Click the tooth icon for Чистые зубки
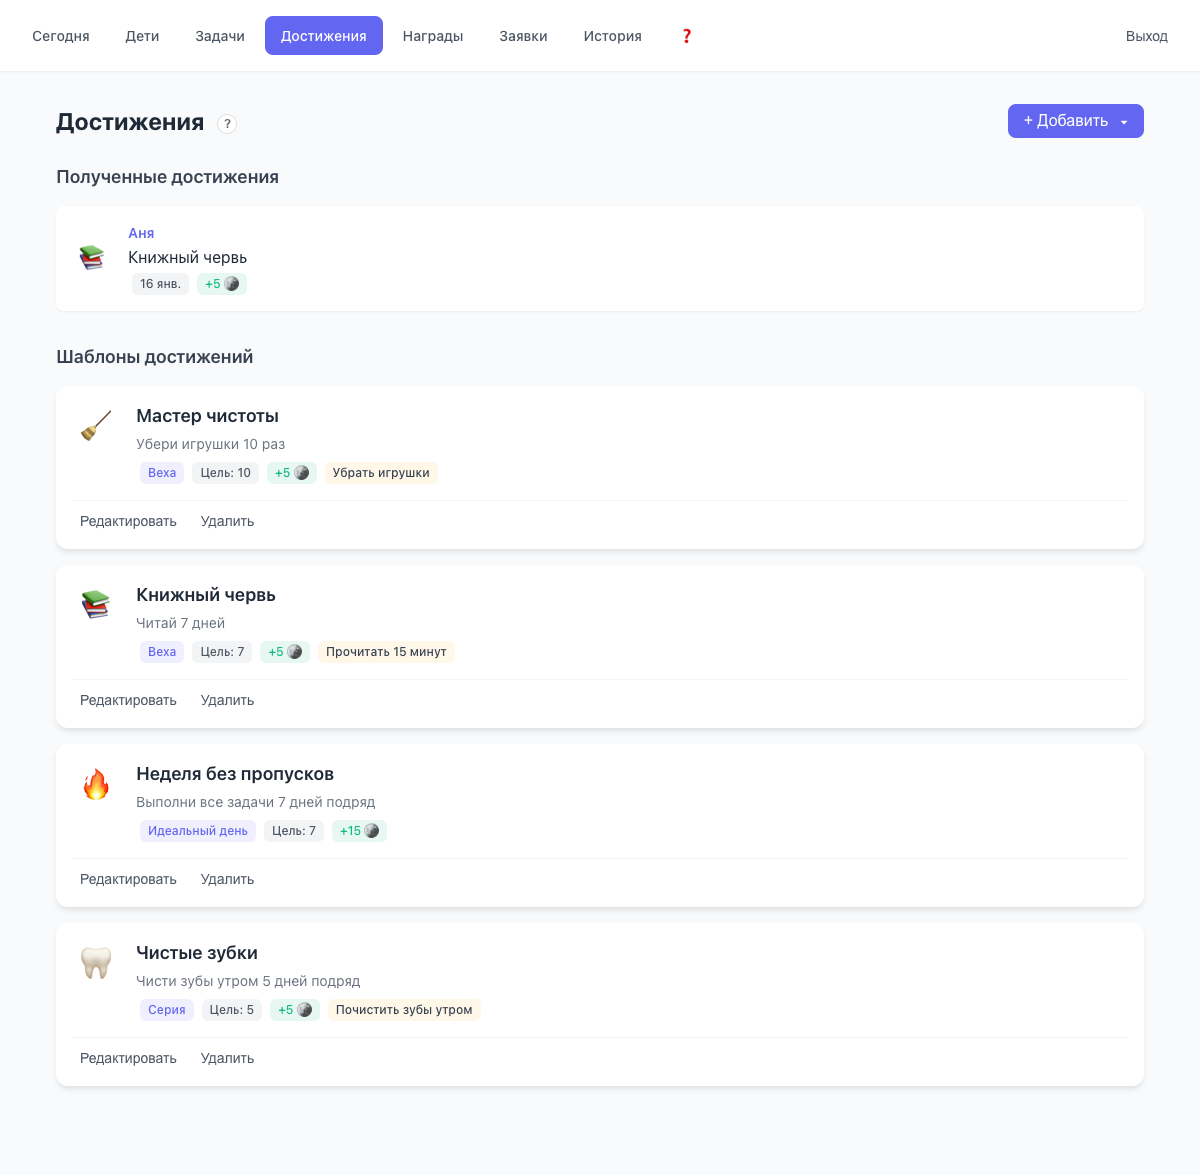 click(96, 963)
